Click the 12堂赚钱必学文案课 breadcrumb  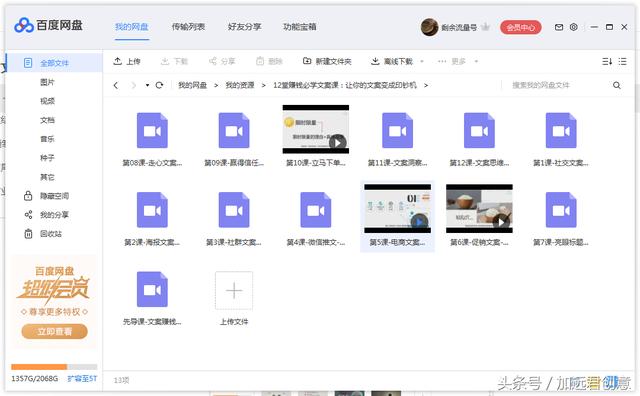[345, 85]
